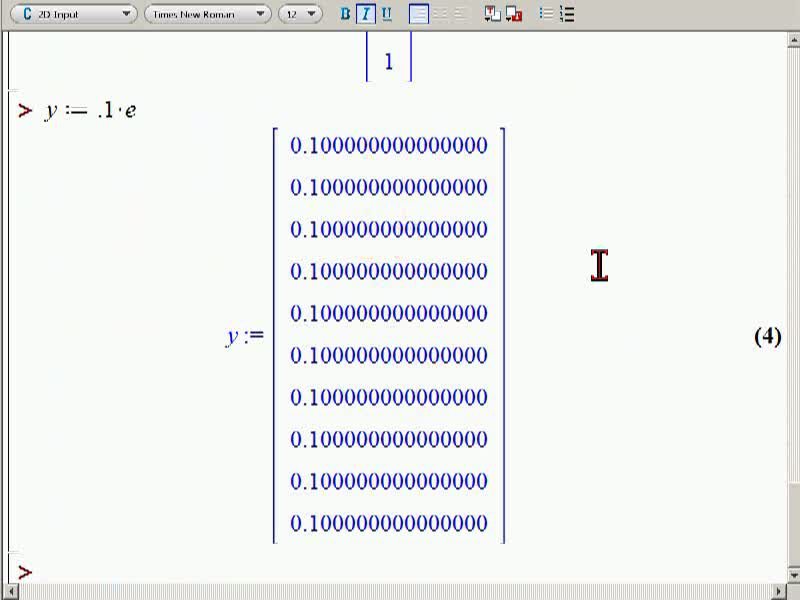Click vertical scrollbar up arrow
800x600 pixels.
(793, 39)
